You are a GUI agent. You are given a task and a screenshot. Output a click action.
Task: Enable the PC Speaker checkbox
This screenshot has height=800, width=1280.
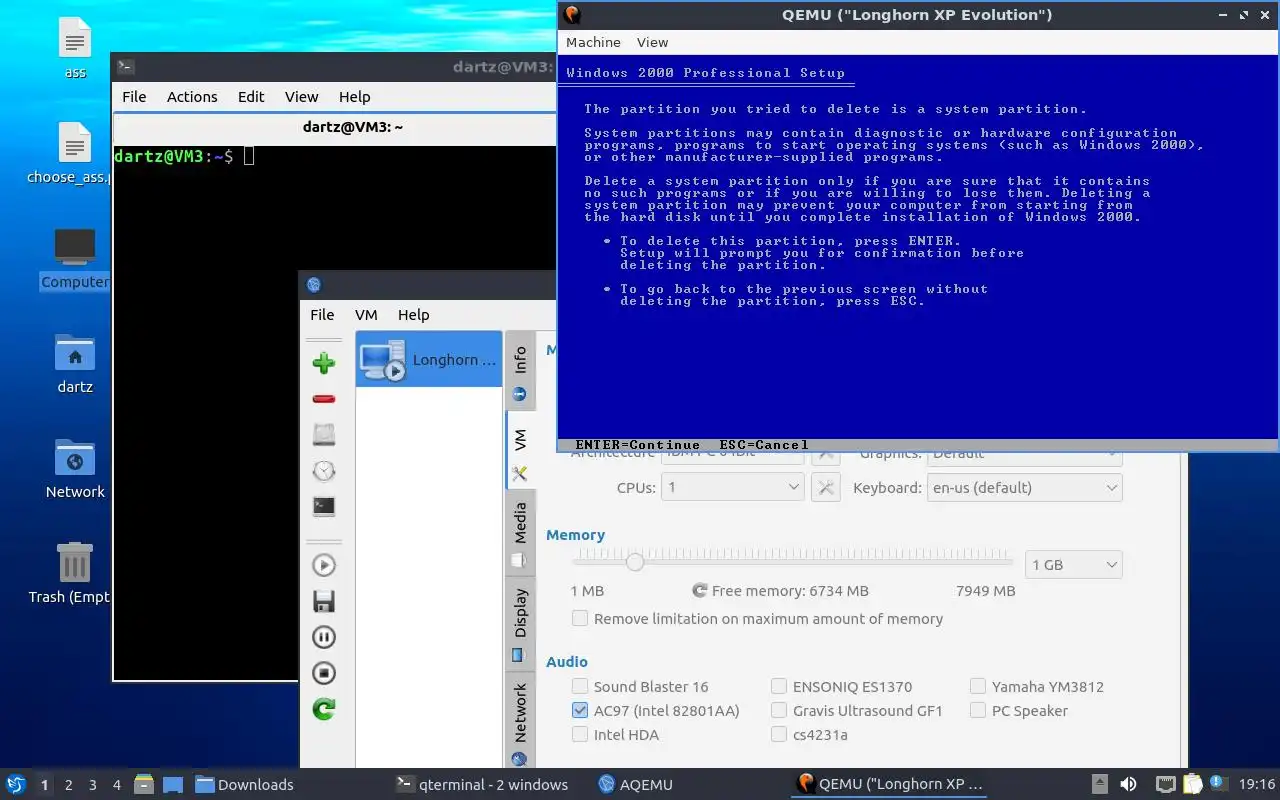pos(978,710)
